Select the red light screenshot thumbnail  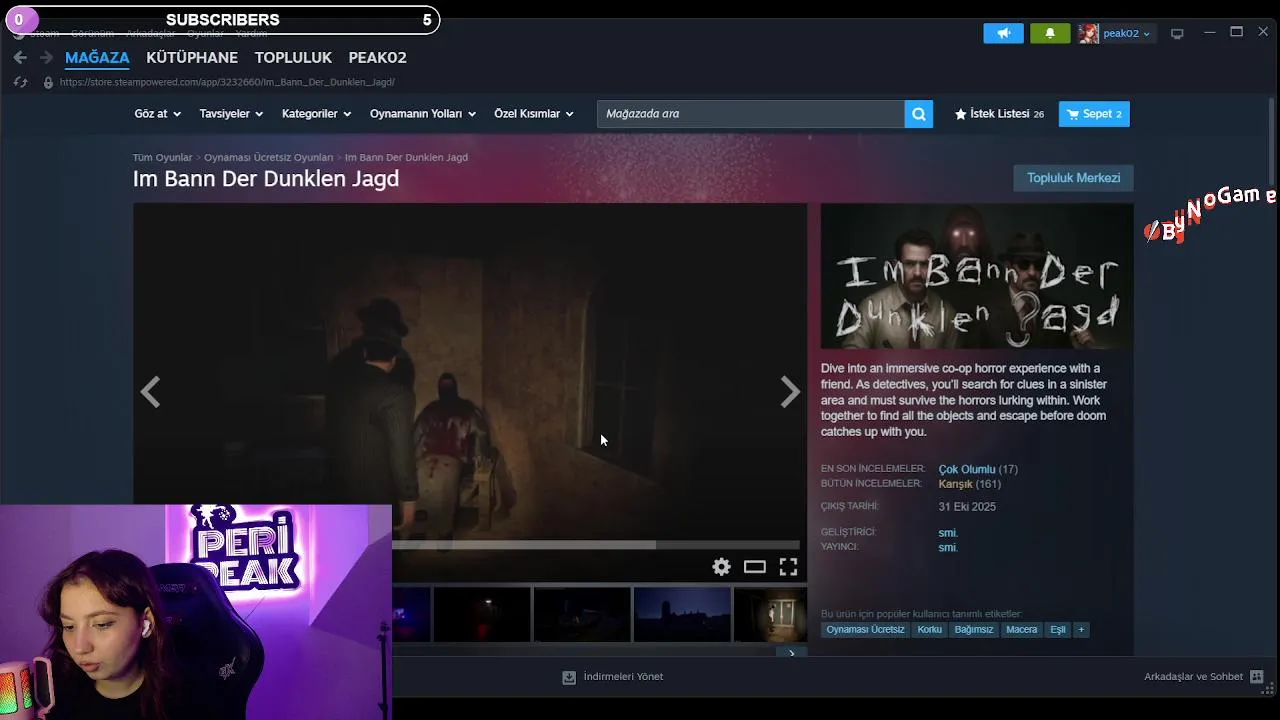481,614
